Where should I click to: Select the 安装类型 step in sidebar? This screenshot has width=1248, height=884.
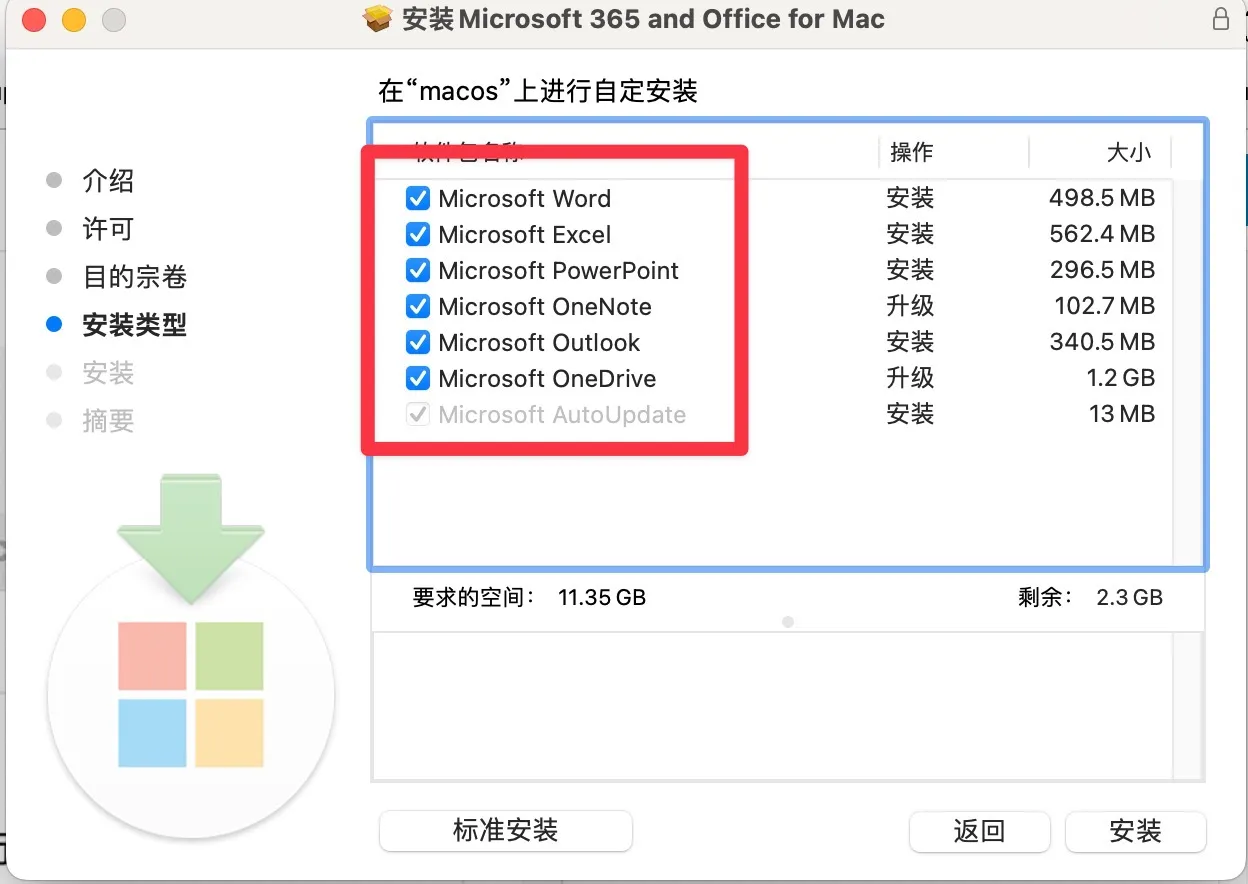(135, 325)
